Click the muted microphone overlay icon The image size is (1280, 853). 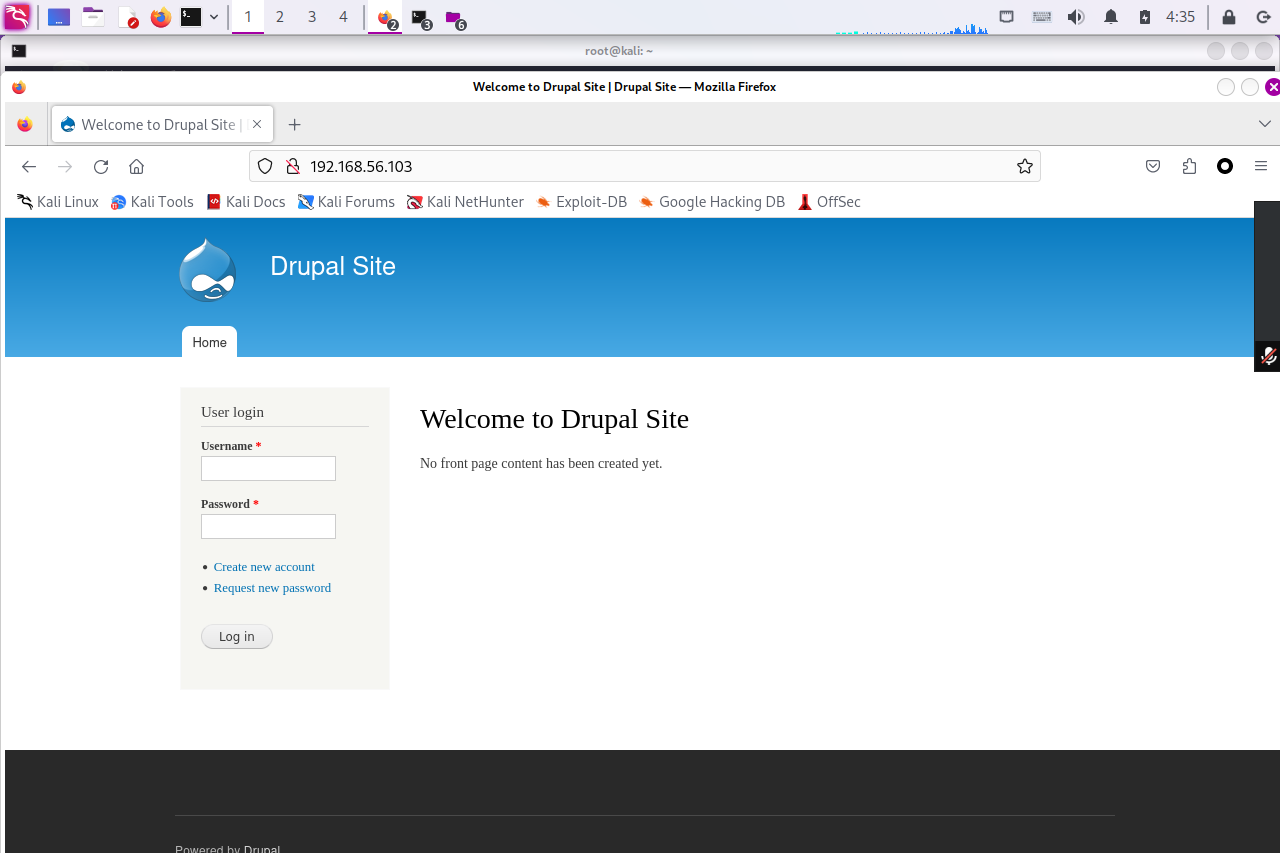[1268, 356]
